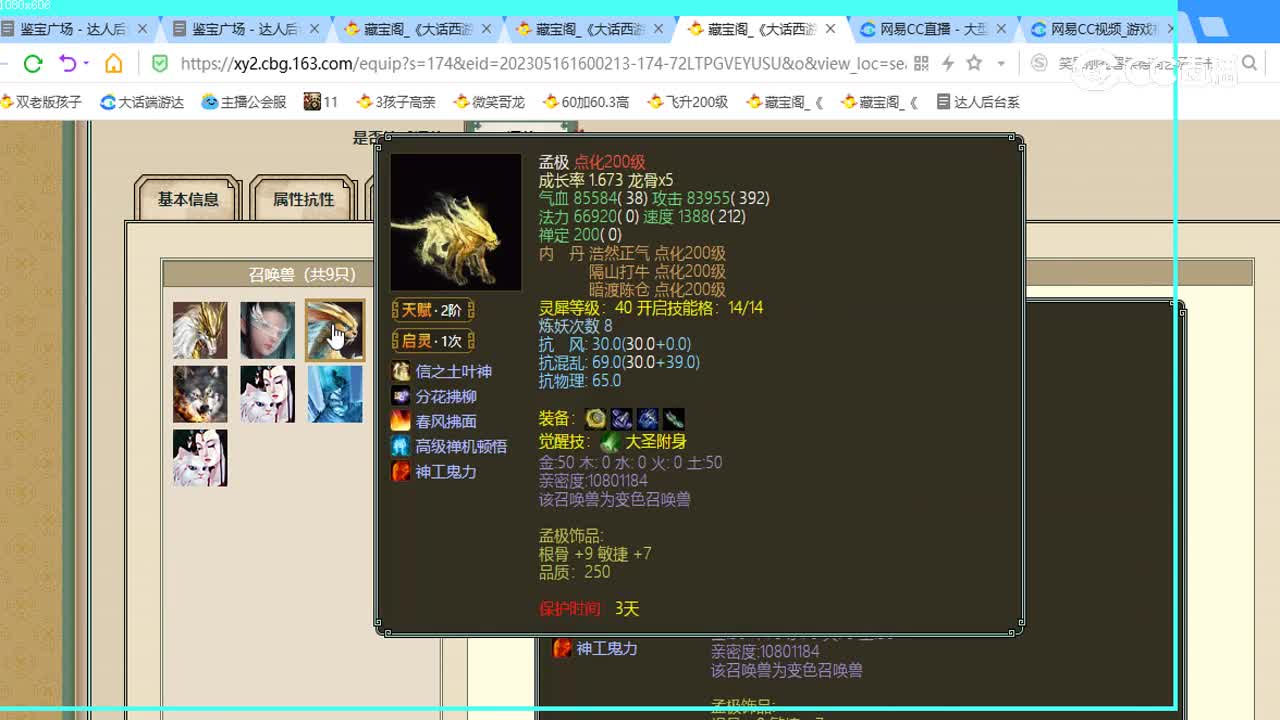
Task: Go back with the purple undo arrow
Action: [67, 64]
